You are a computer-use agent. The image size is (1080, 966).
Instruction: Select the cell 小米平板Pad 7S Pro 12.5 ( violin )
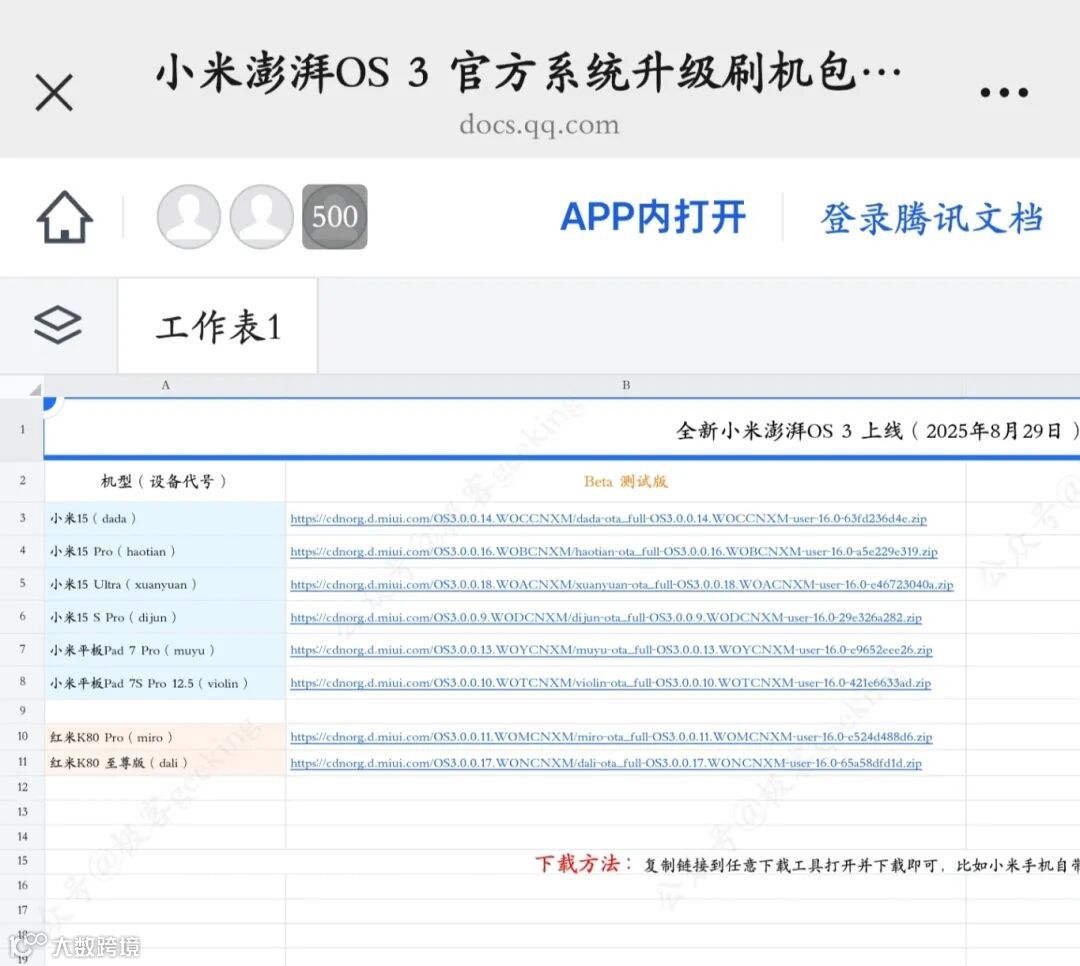[165, 683]
